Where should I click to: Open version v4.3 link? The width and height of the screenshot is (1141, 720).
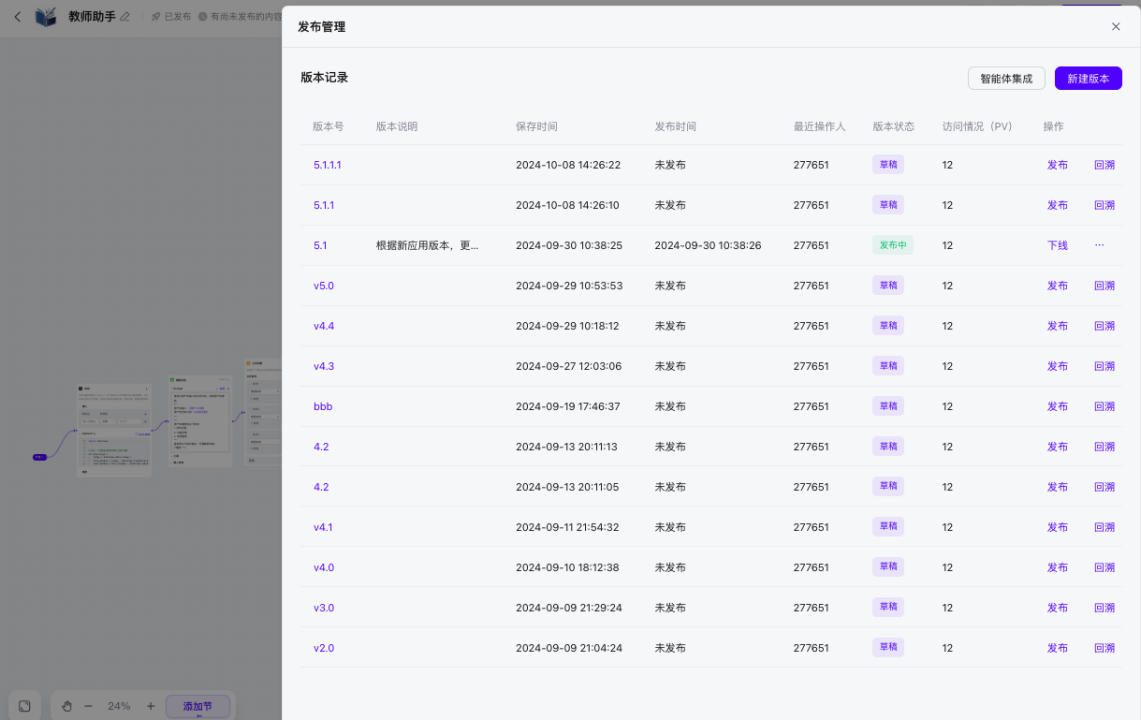[x=324, y=366]
